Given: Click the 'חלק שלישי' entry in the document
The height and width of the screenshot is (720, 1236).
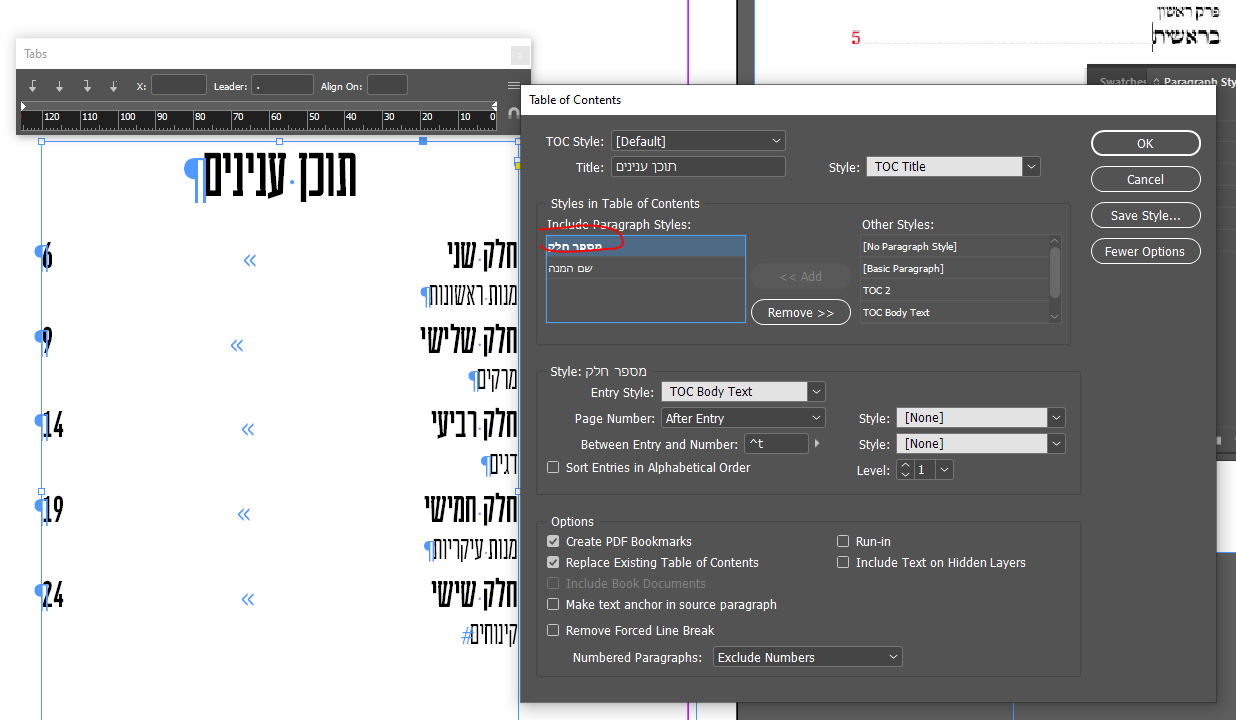Looking at the screenshot, I should coord(469,340).
